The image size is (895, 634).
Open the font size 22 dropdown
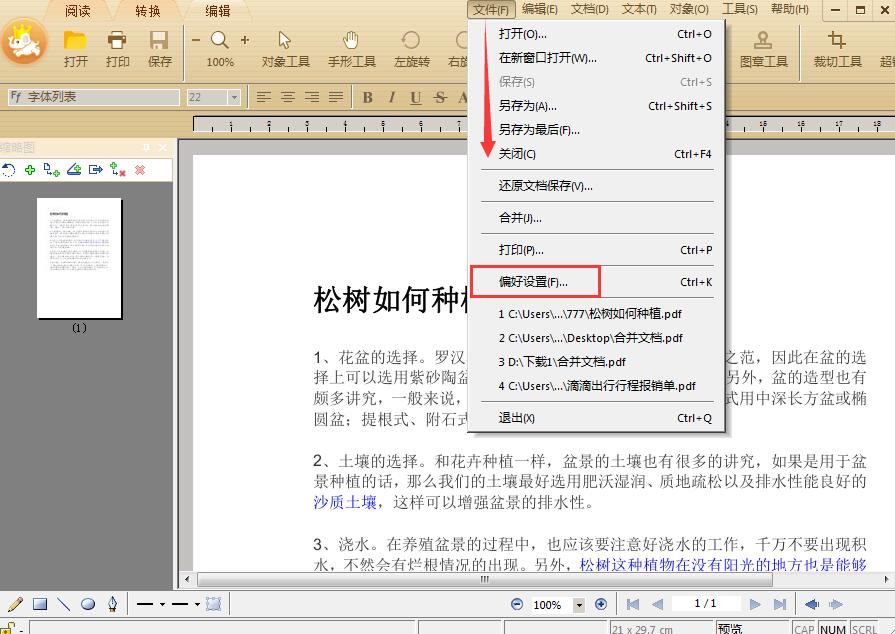(x=234, y=98)
